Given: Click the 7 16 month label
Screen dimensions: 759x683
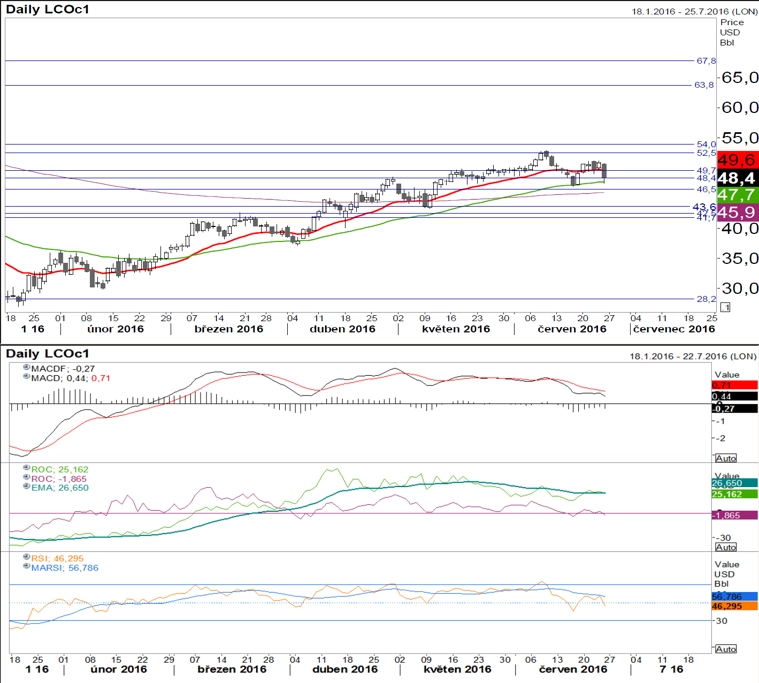Looking at the screenshot, I should coord(671,669).
